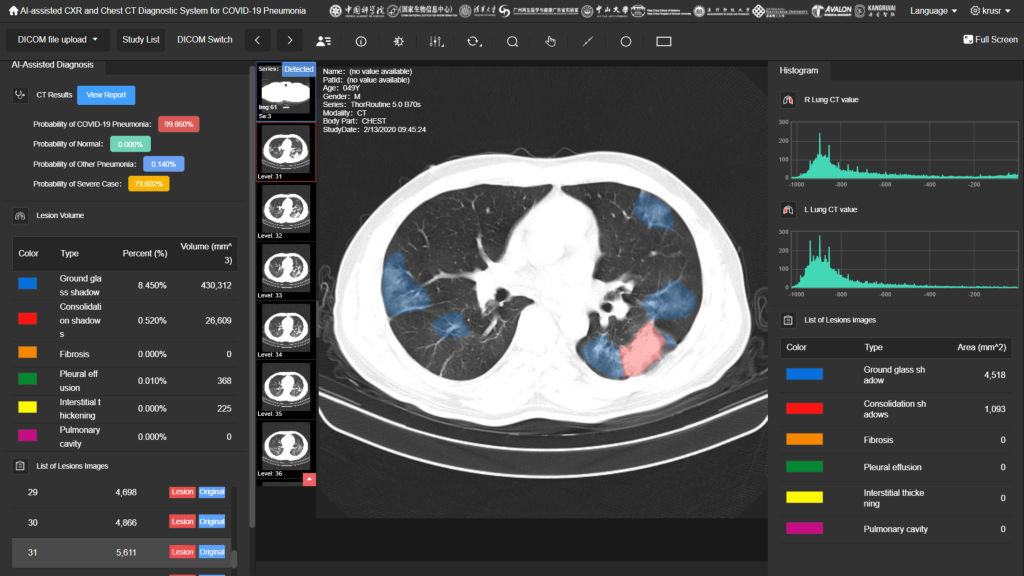Choose the line measurement tool
This screenshot has height=576, width=1024.
(588, 41)
